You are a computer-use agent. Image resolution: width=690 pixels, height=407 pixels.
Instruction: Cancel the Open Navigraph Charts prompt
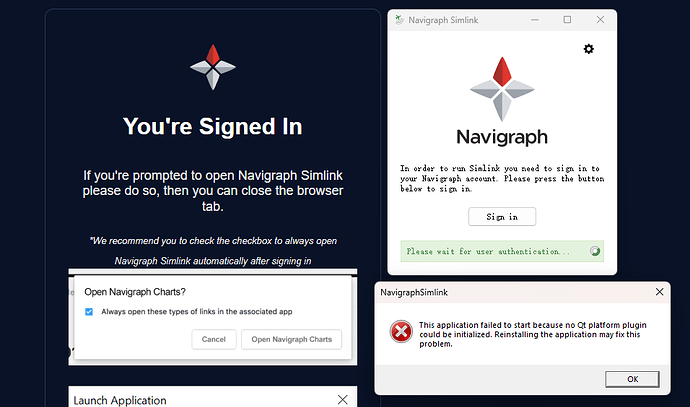[x=214, y=339]
